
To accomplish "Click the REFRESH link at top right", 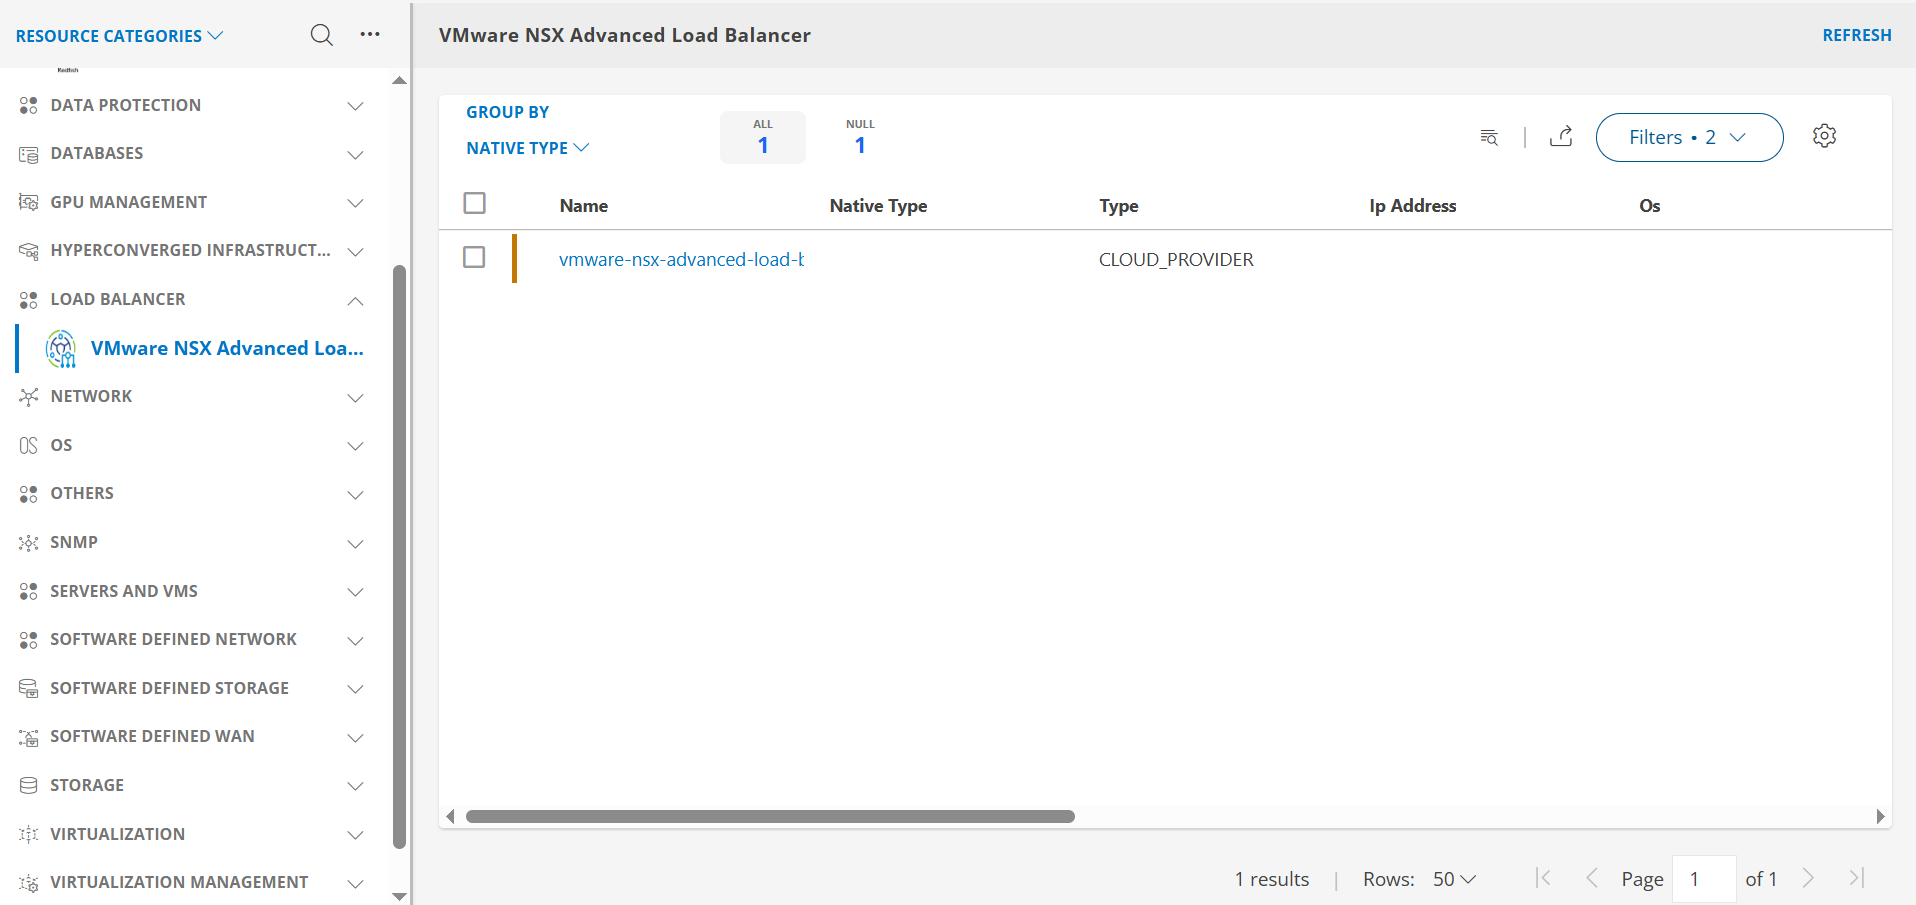I will (x=1856, y=34).
